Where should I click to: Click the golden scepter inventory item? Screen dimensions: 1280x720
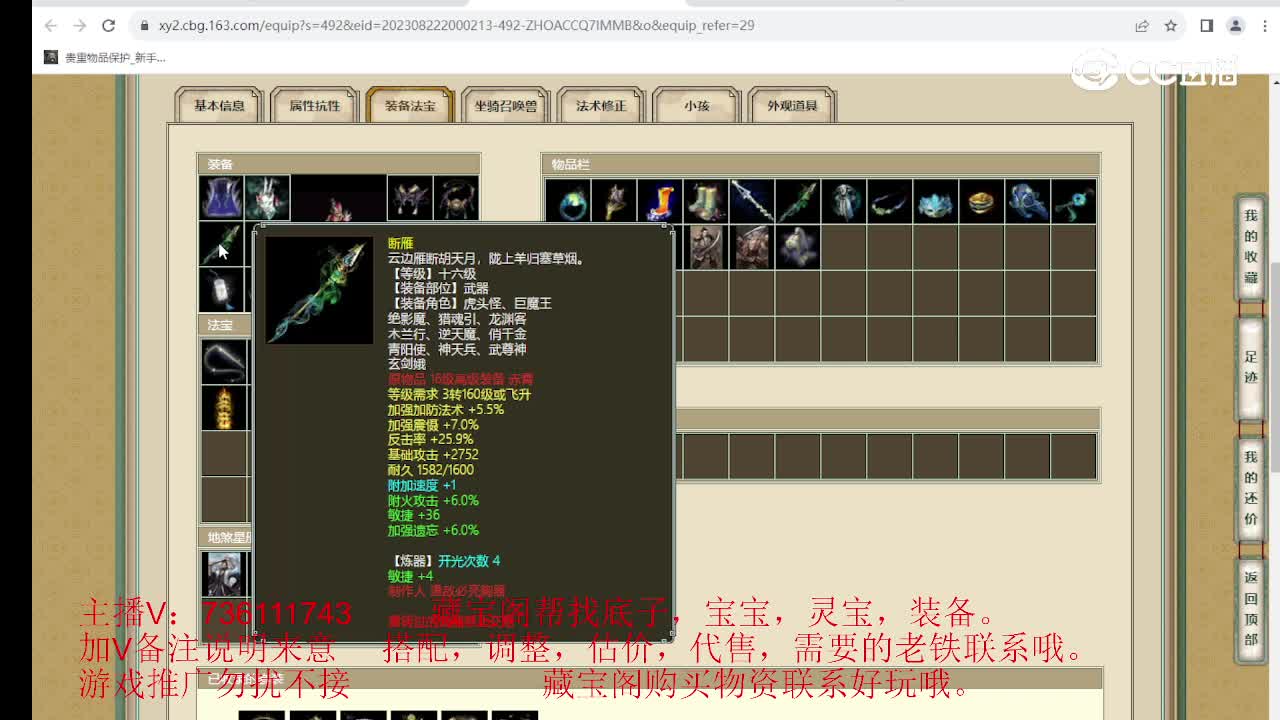click(614, 201)
